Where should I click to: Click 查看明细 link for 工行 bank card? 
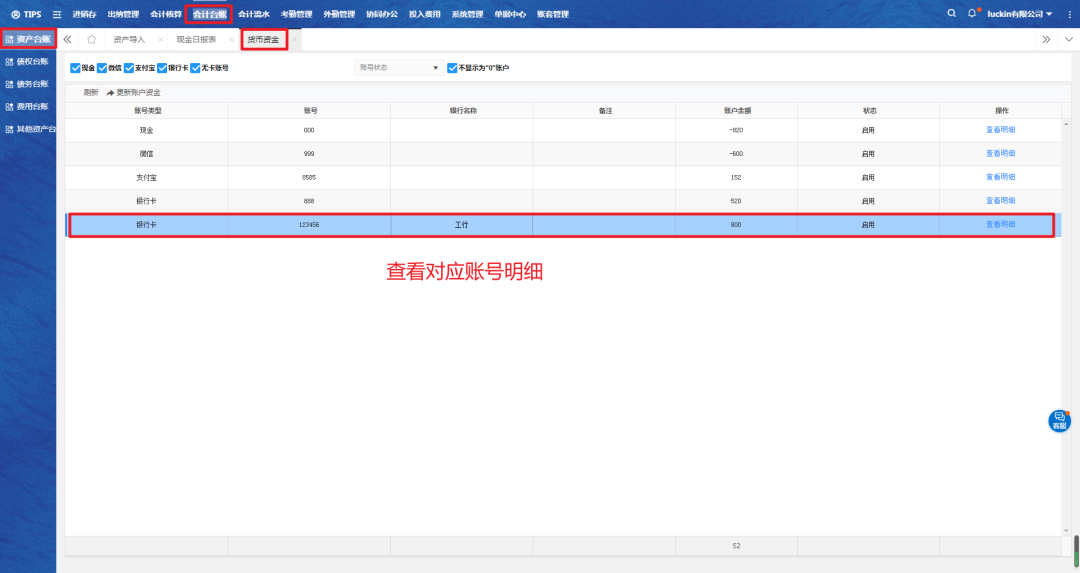click(1000, 225)
